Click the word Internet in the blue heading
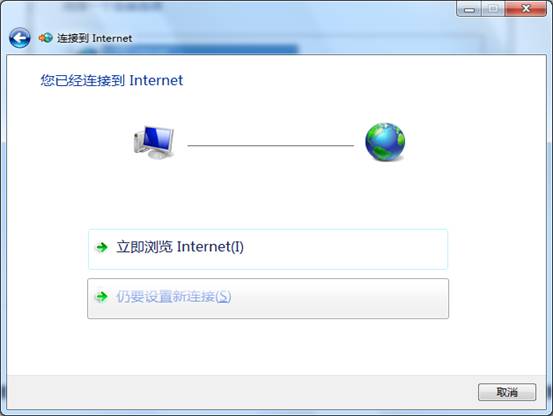 tap(156, 80)
